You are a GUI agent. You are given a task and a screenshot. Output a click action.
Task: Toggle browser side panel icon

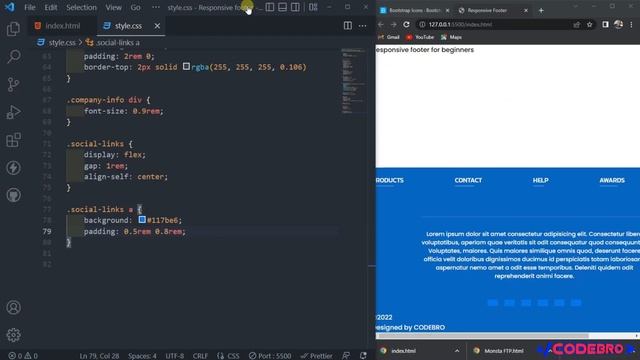[x=605, y=24]
